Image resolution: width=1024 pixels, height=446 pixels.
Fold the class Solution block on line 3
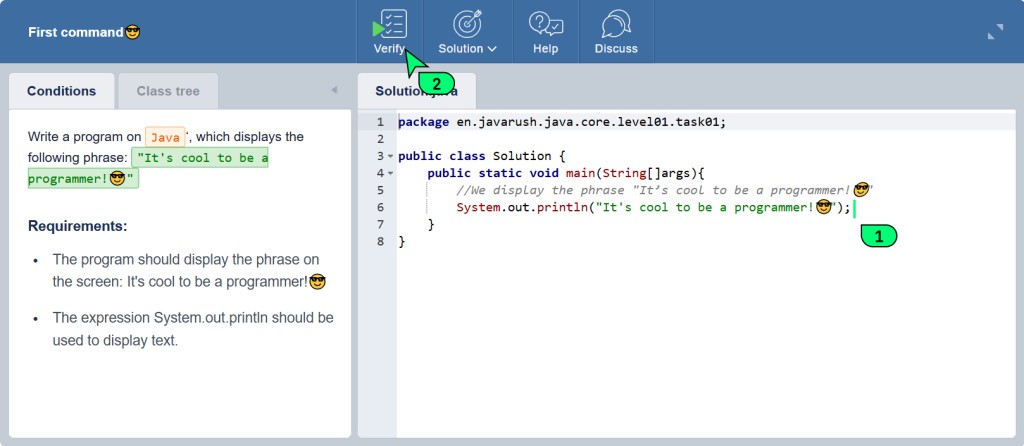pos(390,157)
